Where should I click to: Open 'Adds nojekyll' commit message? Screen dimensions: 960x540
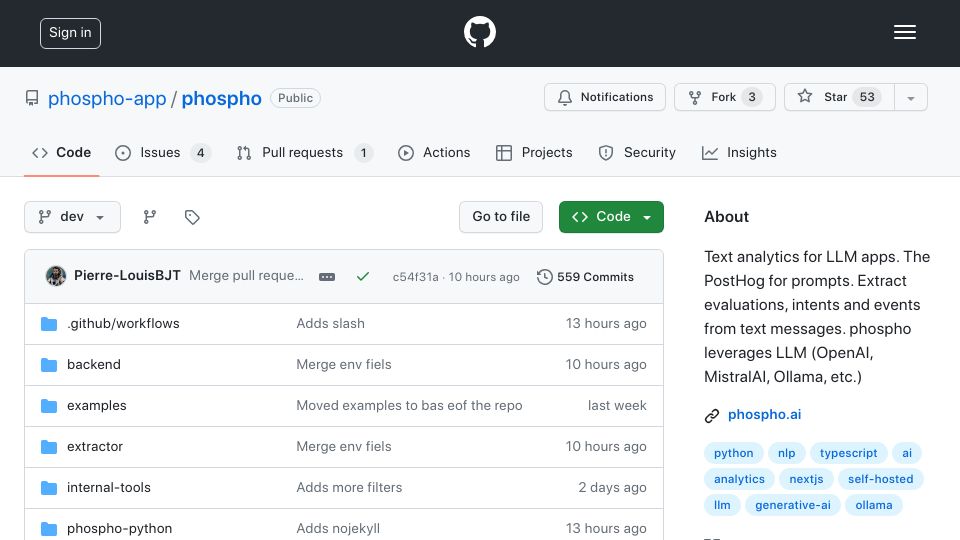click(338, 528)
